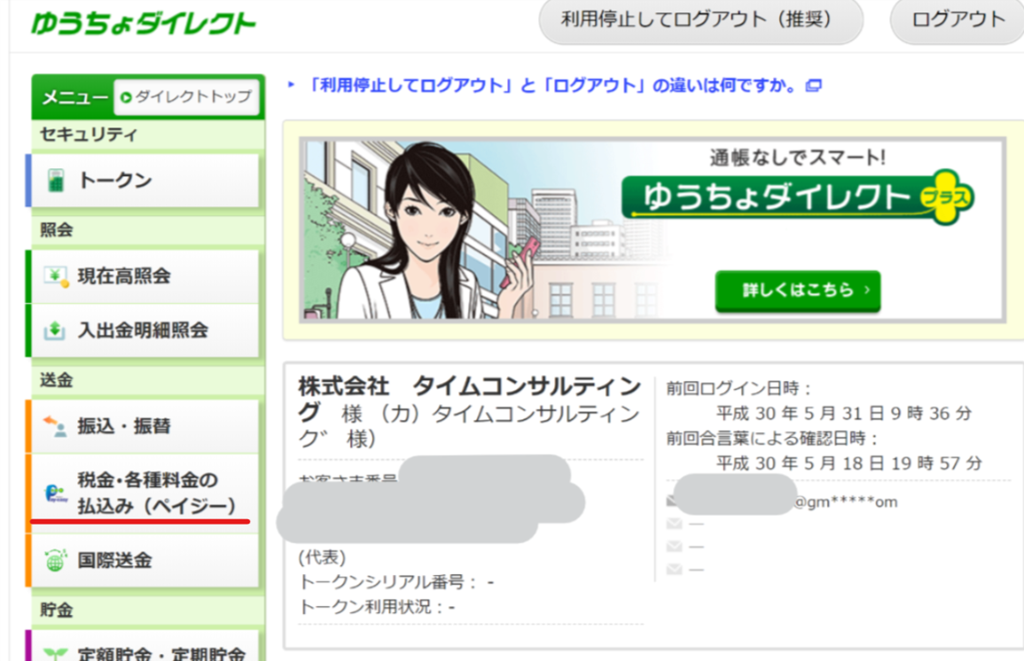Image resolution: width=1024 pixels, height=661 pixels.
Task: Click the yen balance inquiry icon
Action: pos(56,276)
